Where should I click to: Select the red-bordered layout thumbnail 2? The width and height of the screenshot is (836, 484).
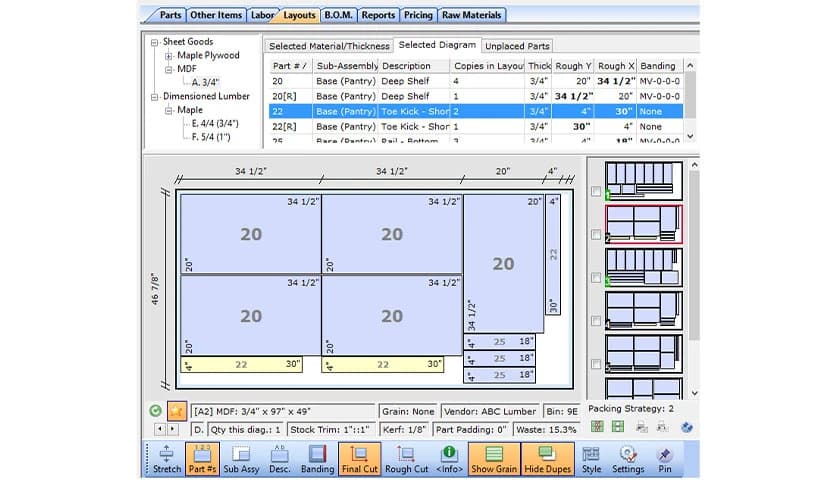click(x=644, y=224)
